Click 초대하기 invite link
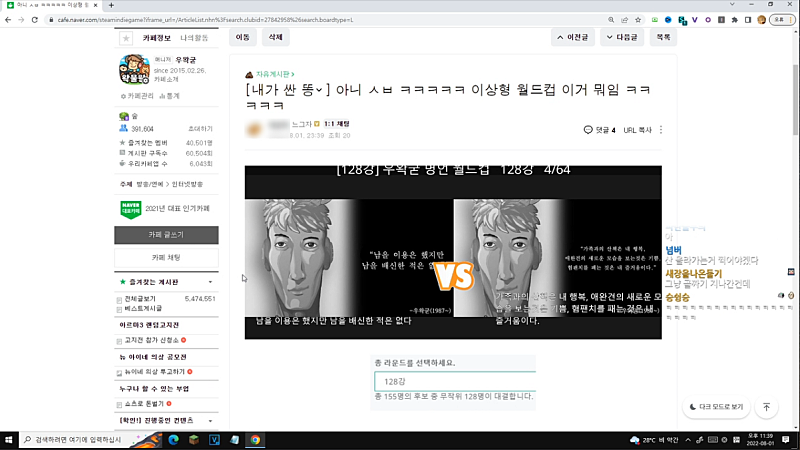 (x=201, y=129)
